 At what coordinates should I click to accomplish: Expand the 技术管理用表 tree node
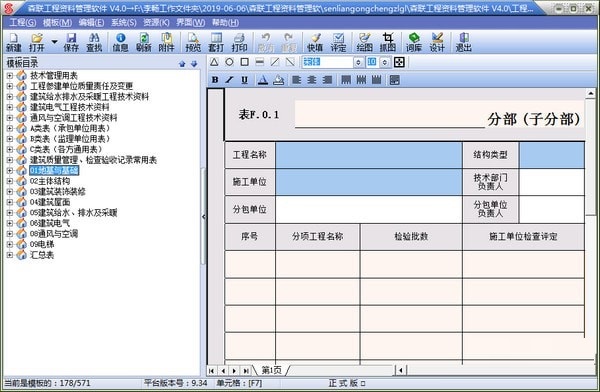click(x=10, y=76)
